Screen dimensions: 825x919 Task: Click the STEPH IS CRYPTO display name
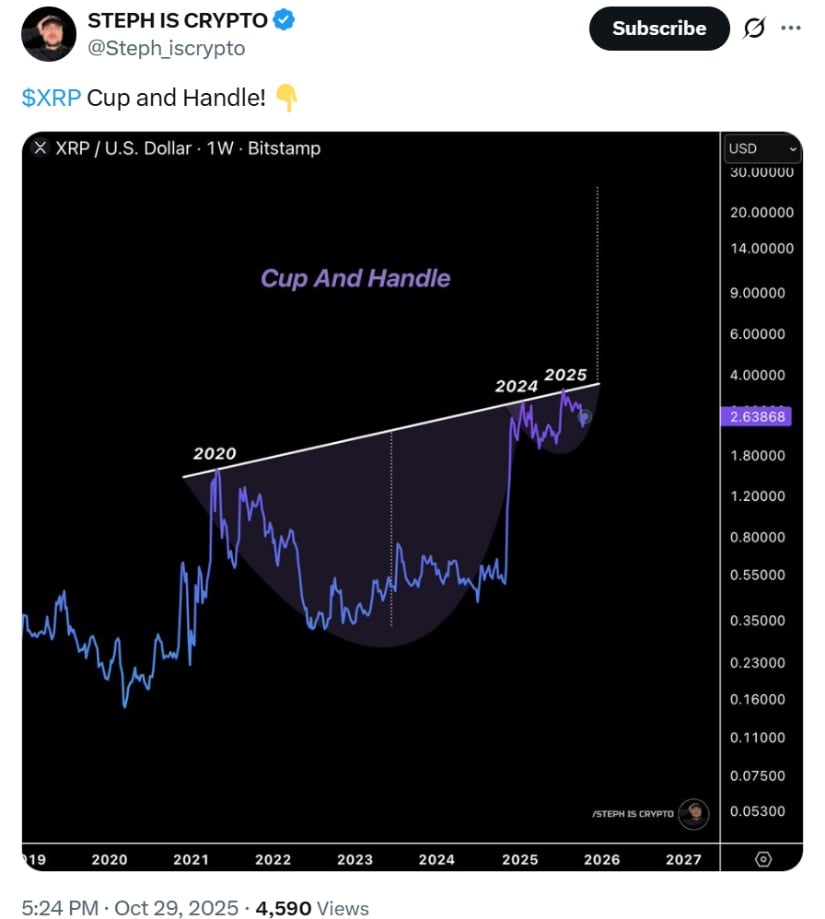[178, 20]
